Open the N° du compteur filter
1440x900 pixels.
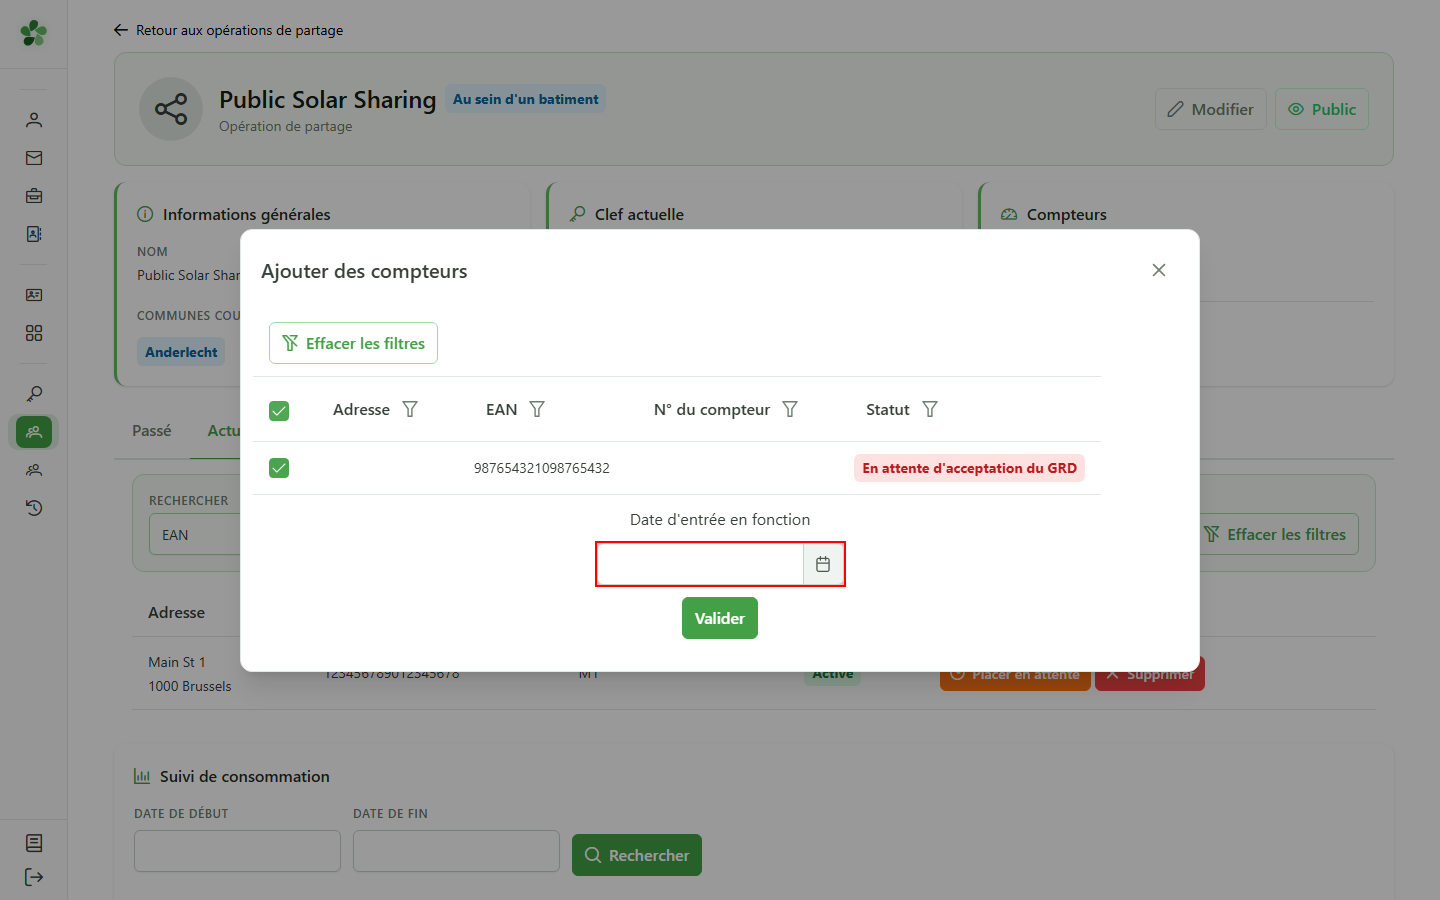pos(790,409)
